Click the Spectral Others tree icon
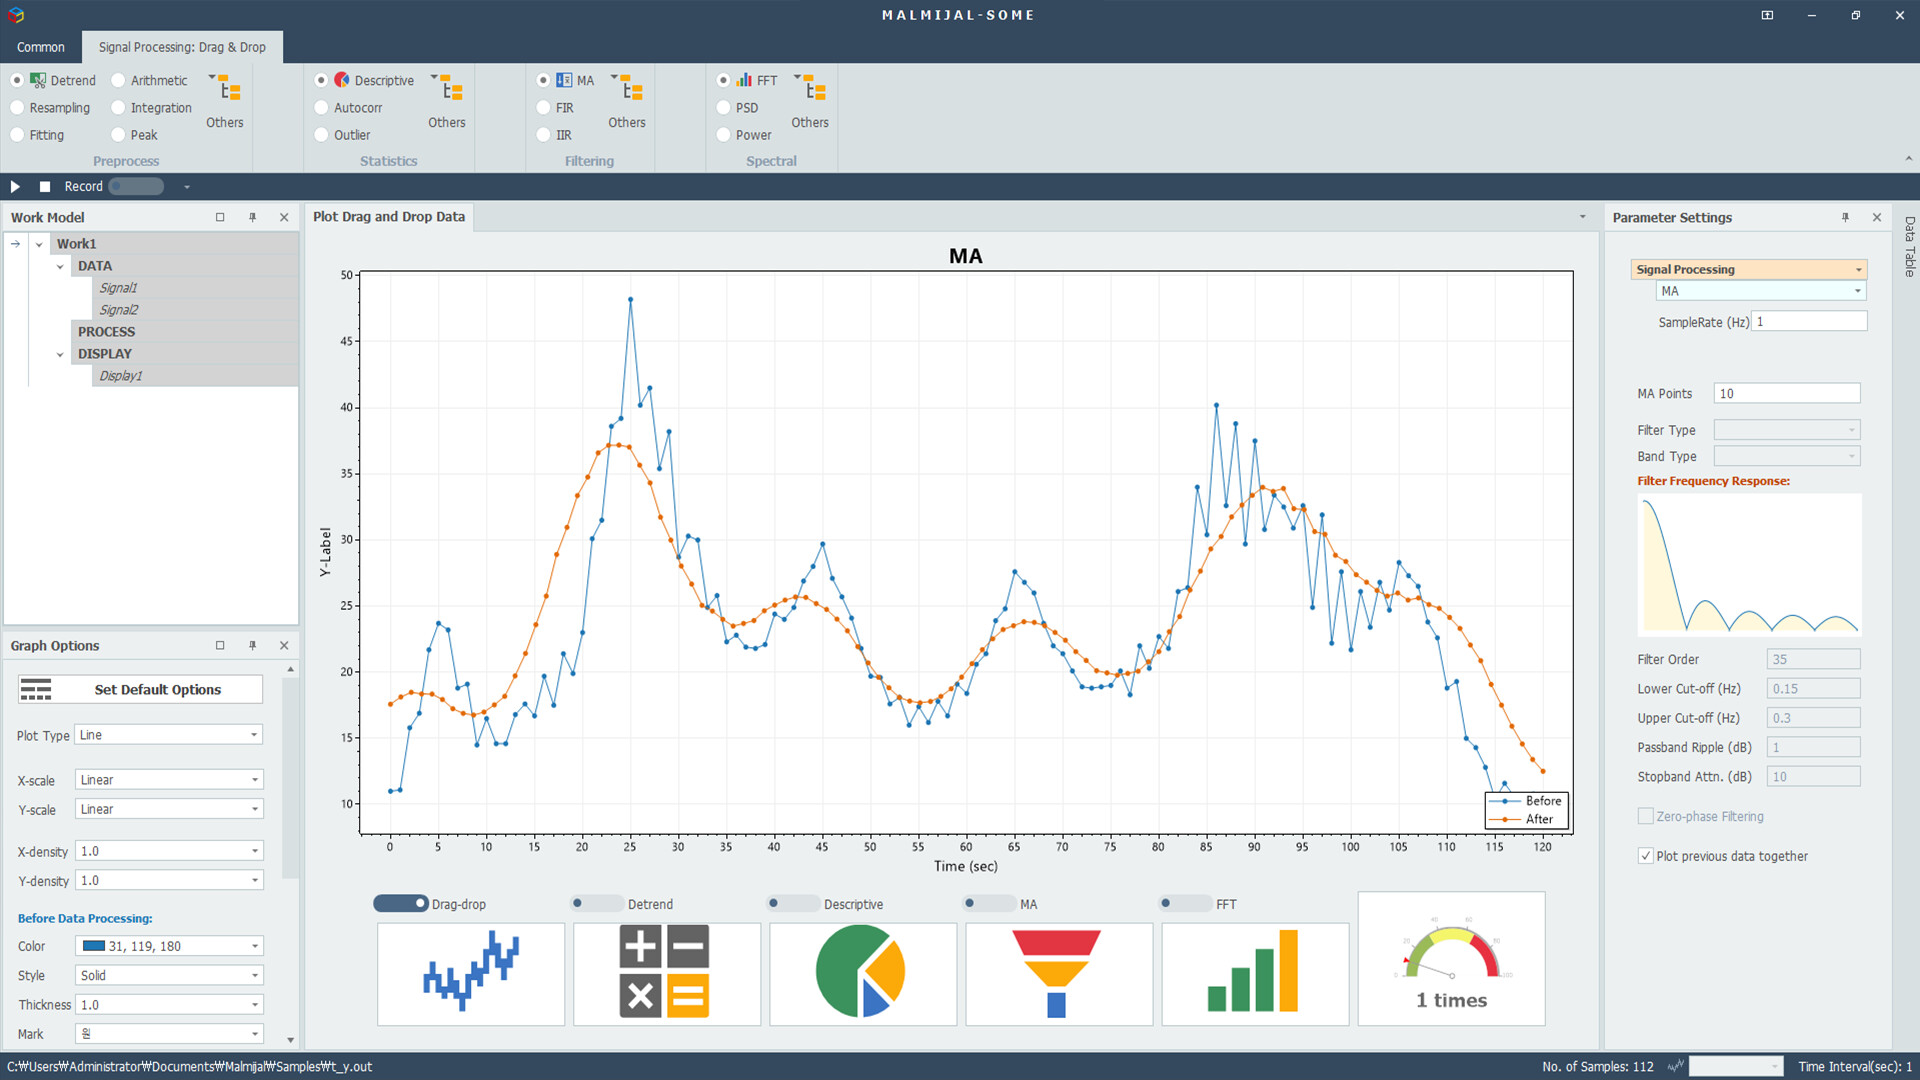 (815, 90)
